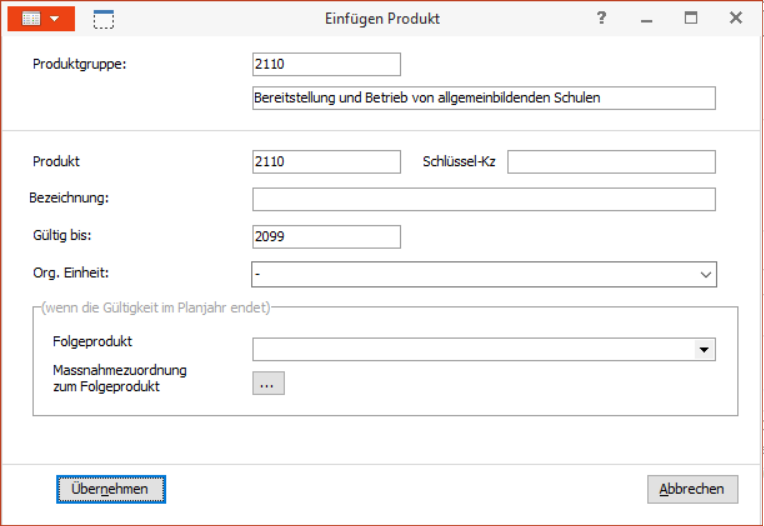Image resolution: width=764 pixels, height=526 pixels.
Task: Select the Gültig bis year field
Action: [x=326, y=237]
